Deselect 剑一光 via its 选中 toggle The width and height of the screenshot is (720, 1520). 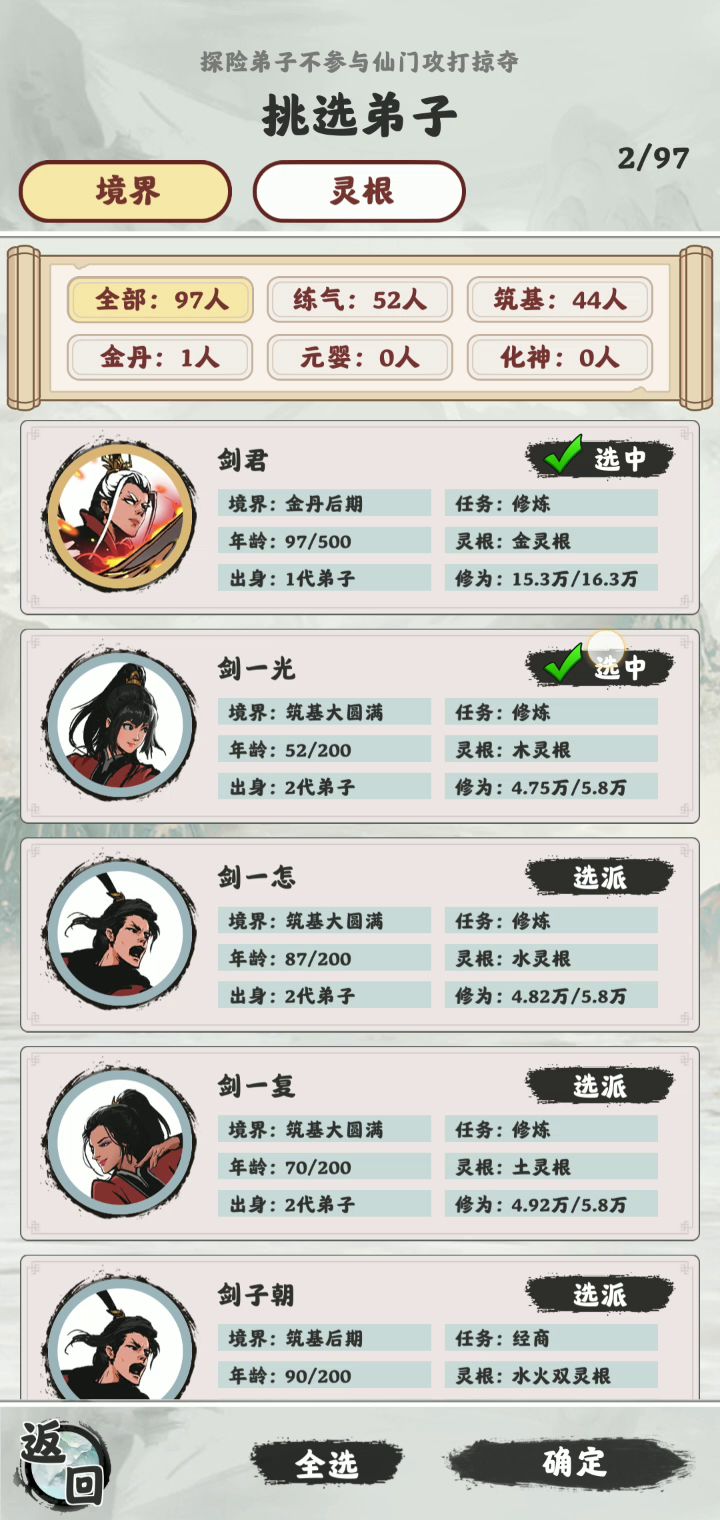600,667
